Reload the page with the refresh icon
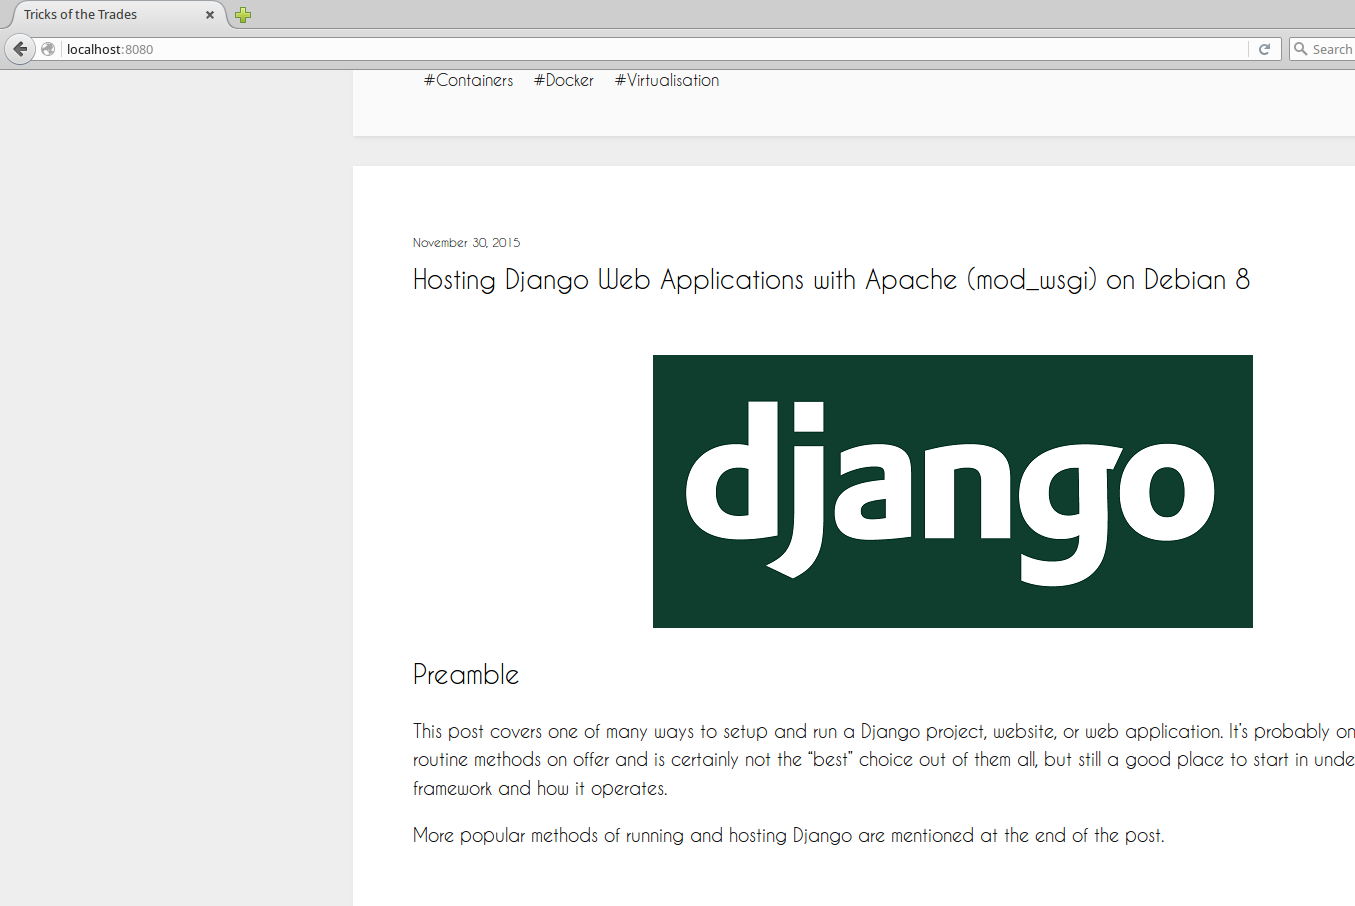Screen dimensions: 1355x906 [1264, 49]
